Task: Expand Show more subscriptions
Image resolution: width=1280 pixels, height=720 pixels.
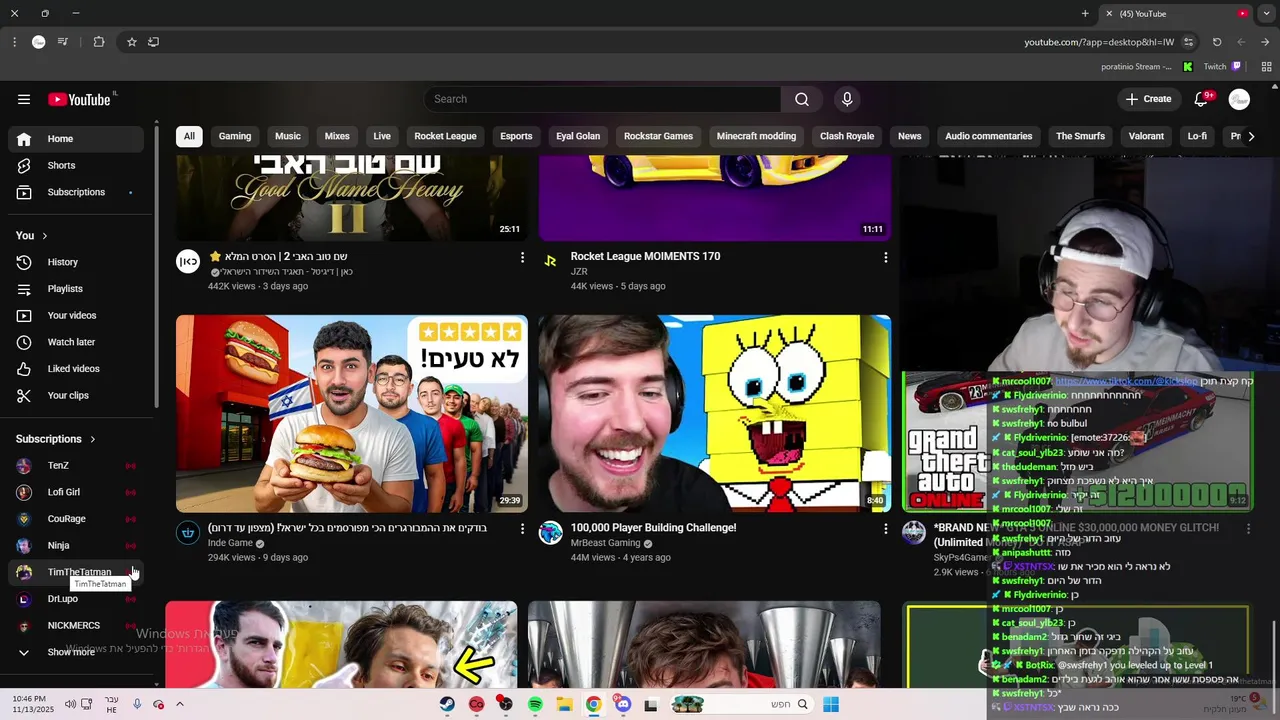Action: 76,652
